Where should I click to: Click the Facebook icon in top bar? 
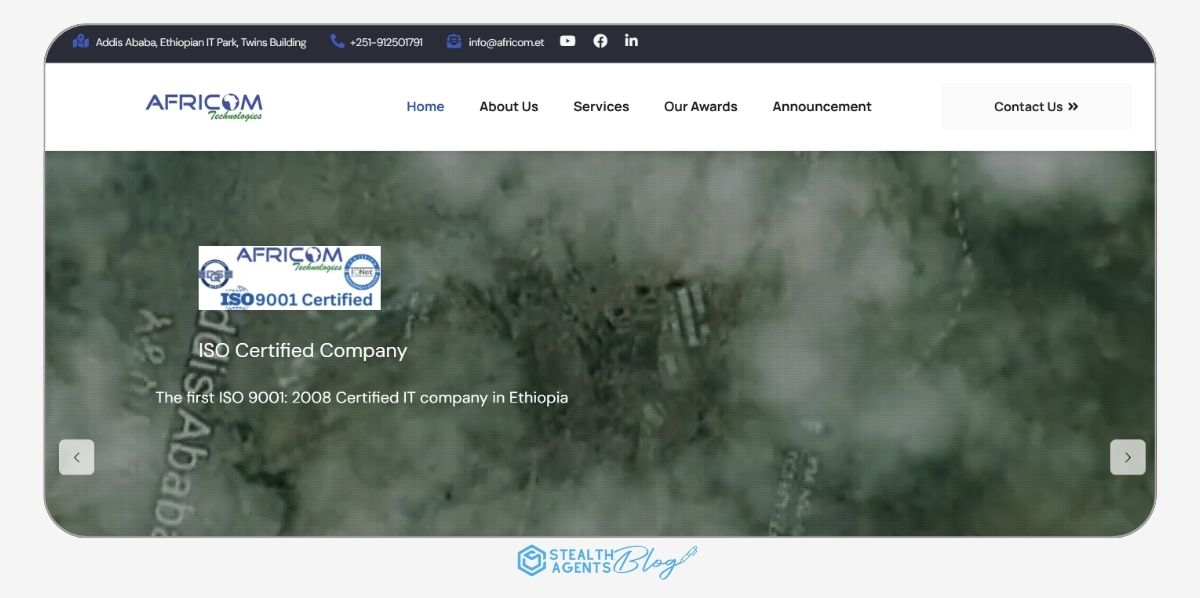pos(600,41)
